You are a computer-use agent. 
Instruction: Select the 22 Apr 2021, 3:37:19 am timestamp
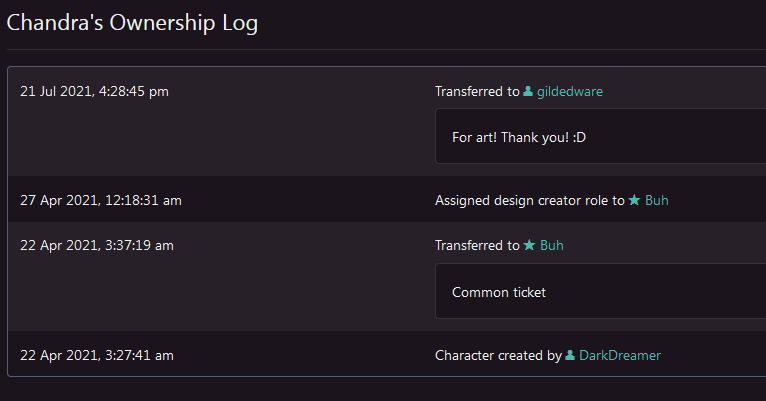point(97,246)
